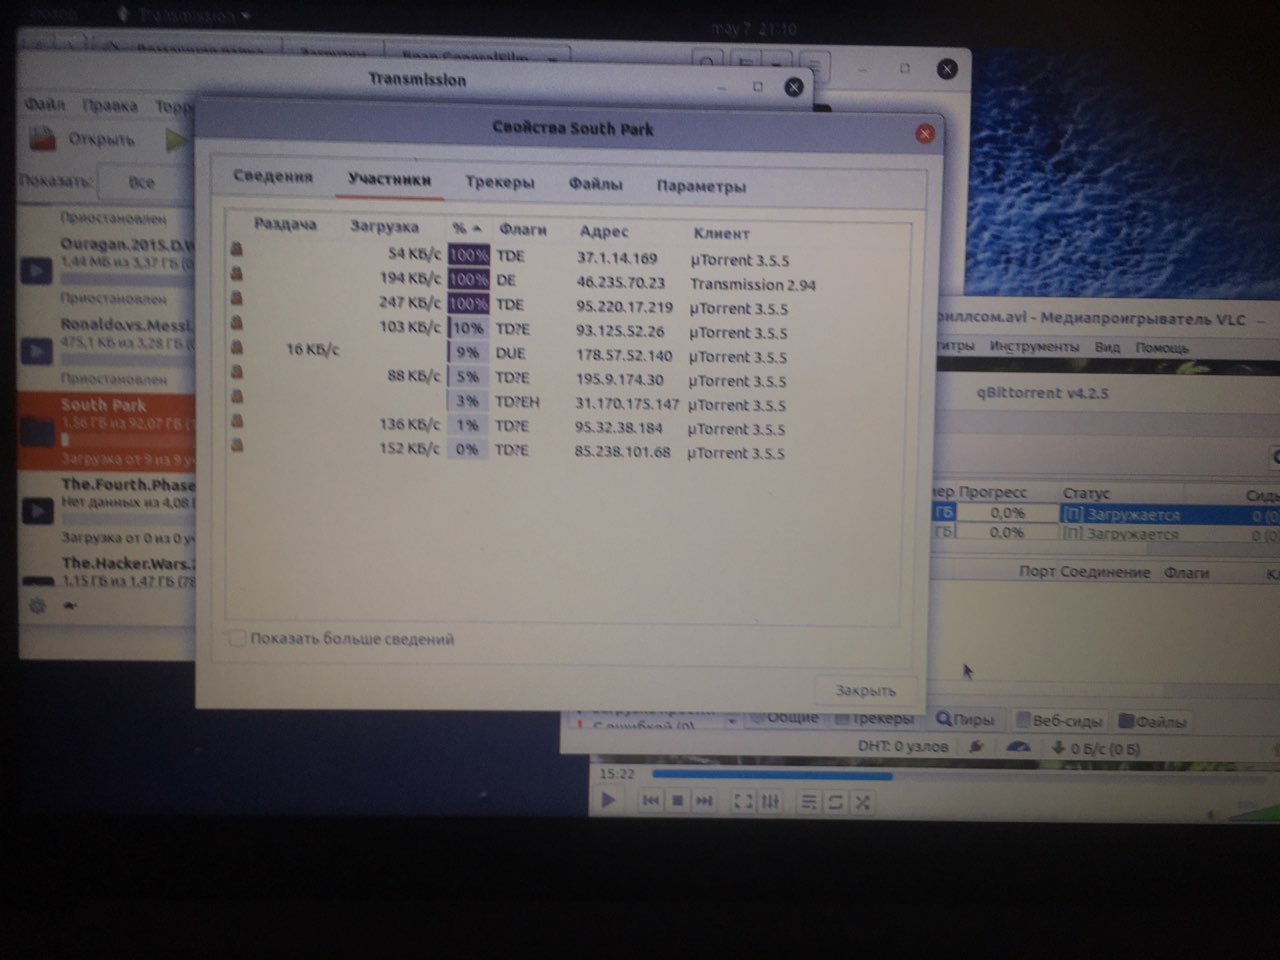Open Инструменты menu in VLC

[x=1034, y=346]
